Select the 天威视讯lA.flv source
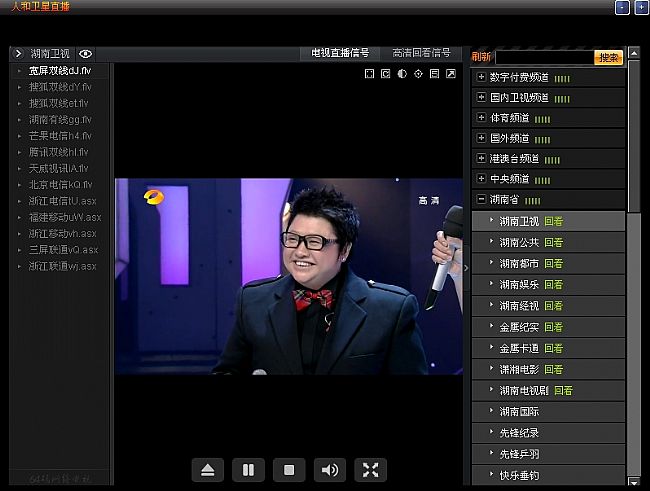This screenshot has height=491, width=650. coord(58,168)
